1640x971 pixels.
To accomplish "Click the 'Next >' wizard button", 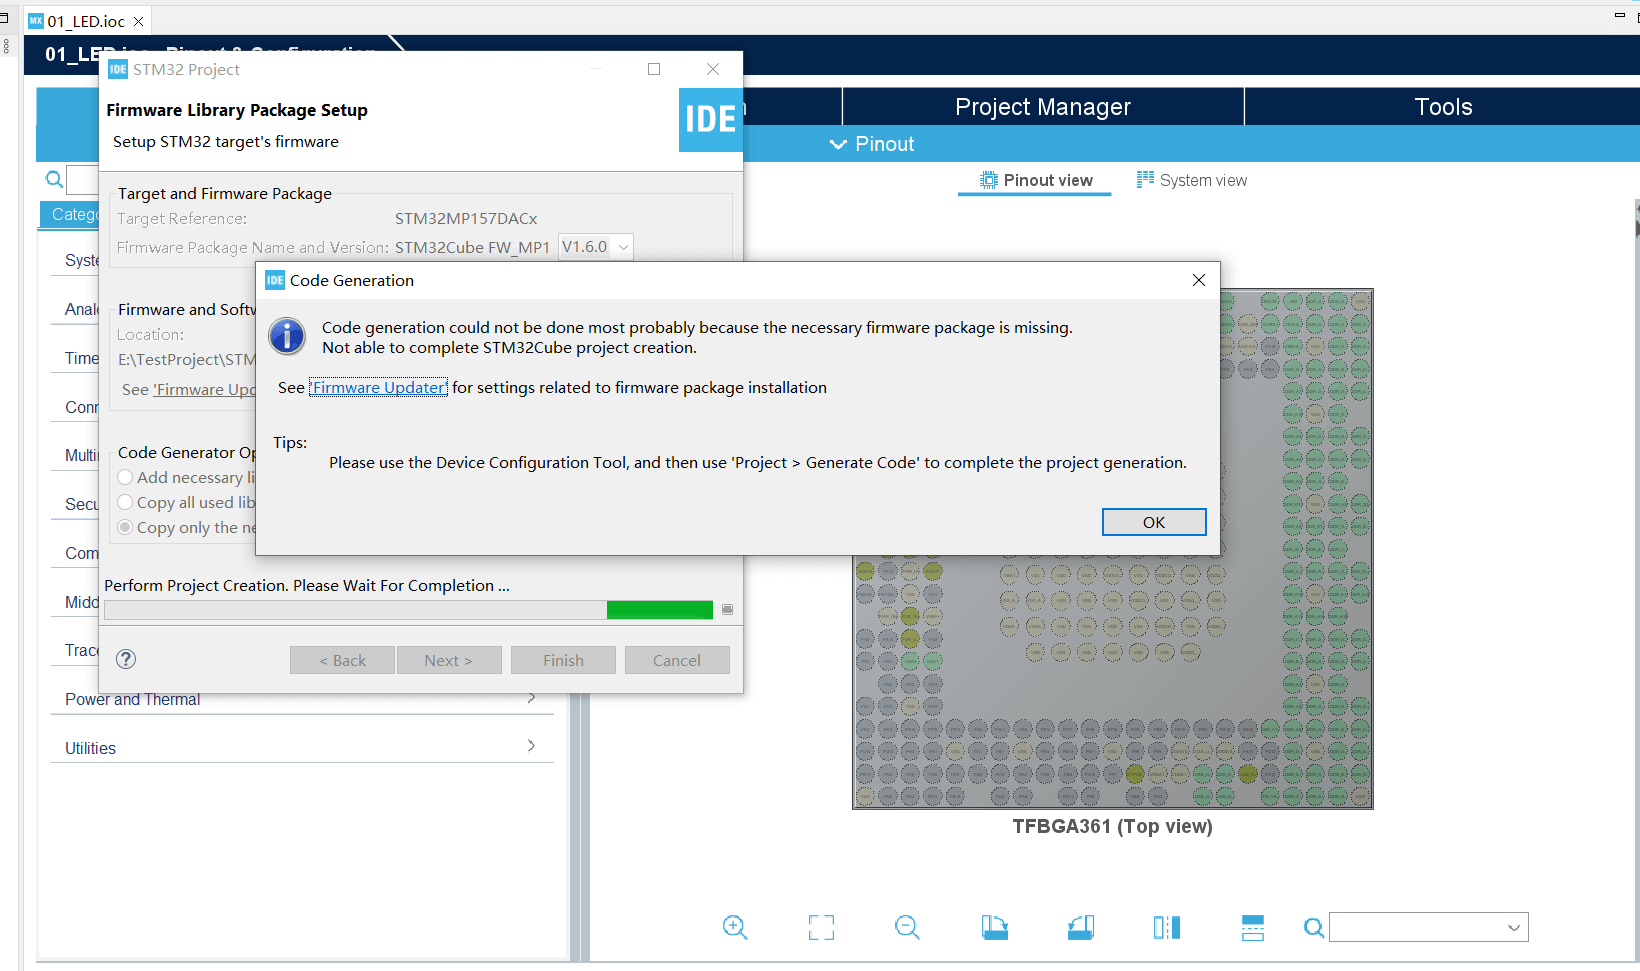I will [x=448, y=660].
